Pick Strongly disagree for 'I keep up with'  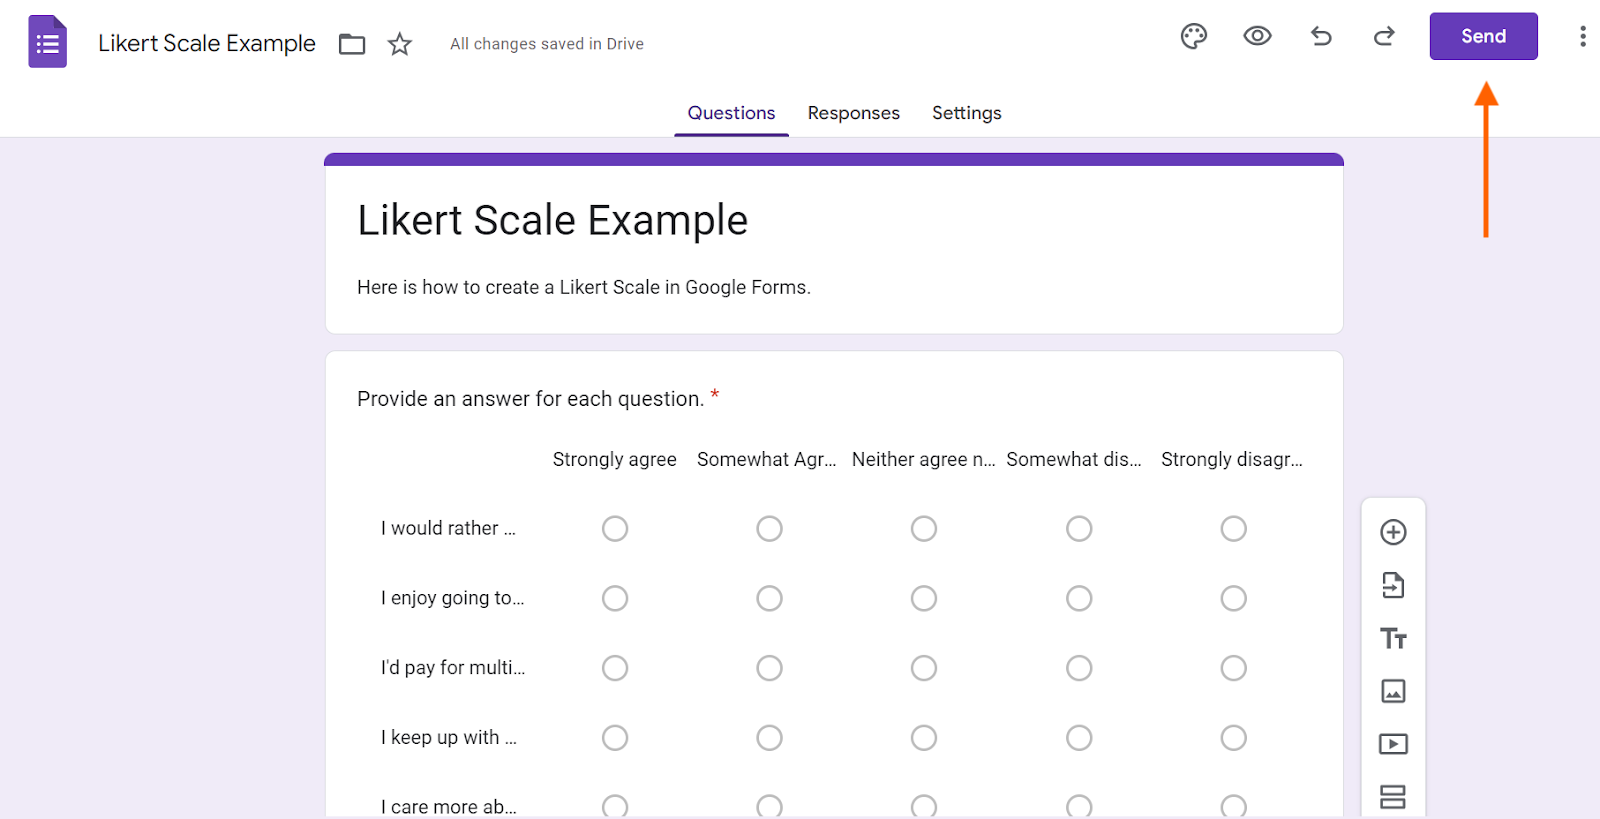[x=1233, y=738]
